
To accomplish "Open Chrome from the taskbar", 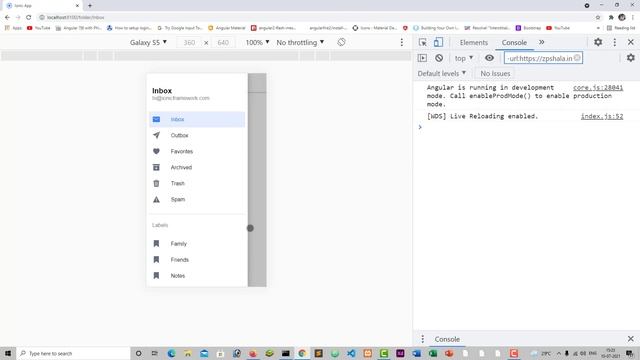I will coord(302,353).
